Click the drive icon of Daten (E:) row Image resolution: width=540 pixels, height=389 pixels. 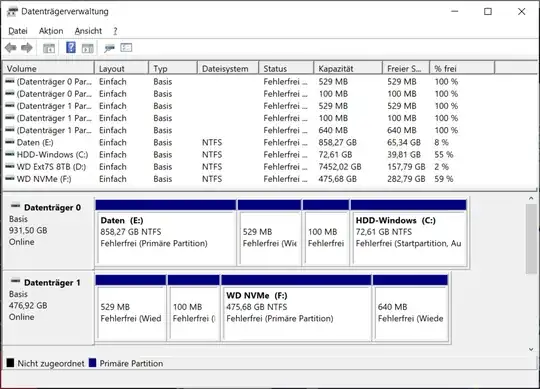10,141
